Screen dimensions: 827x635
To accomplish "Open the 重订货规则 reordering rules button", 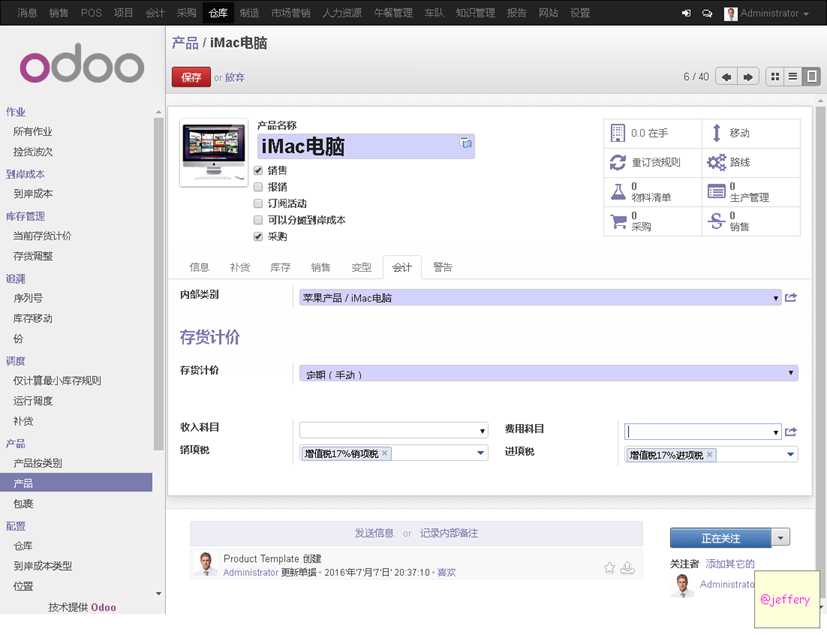I will click(x=652, y=162).
